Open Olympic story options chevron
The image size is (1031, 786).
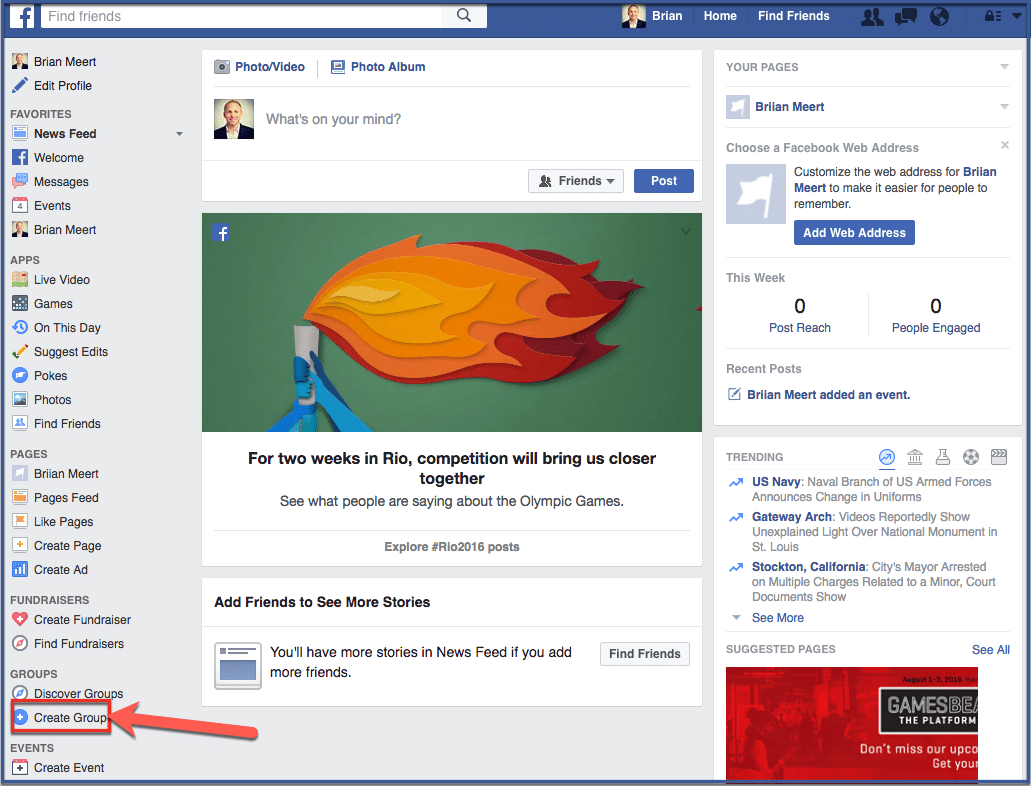(686, 232)
